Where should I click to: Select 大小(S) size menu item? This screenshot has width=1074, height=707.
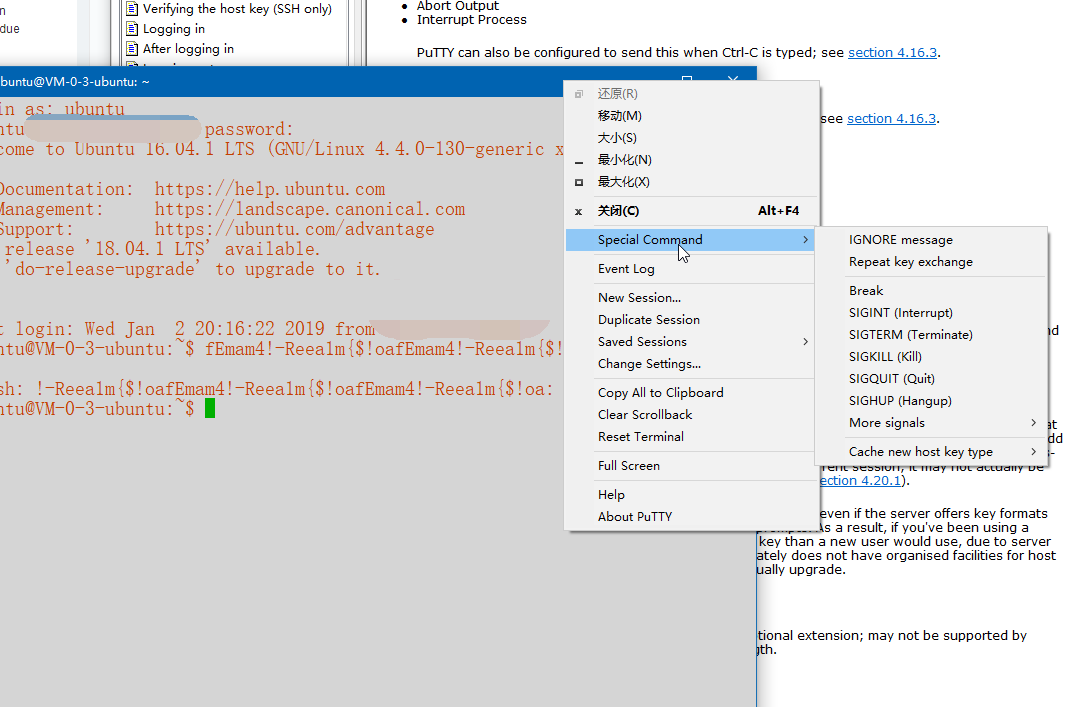tap(690, 138)
